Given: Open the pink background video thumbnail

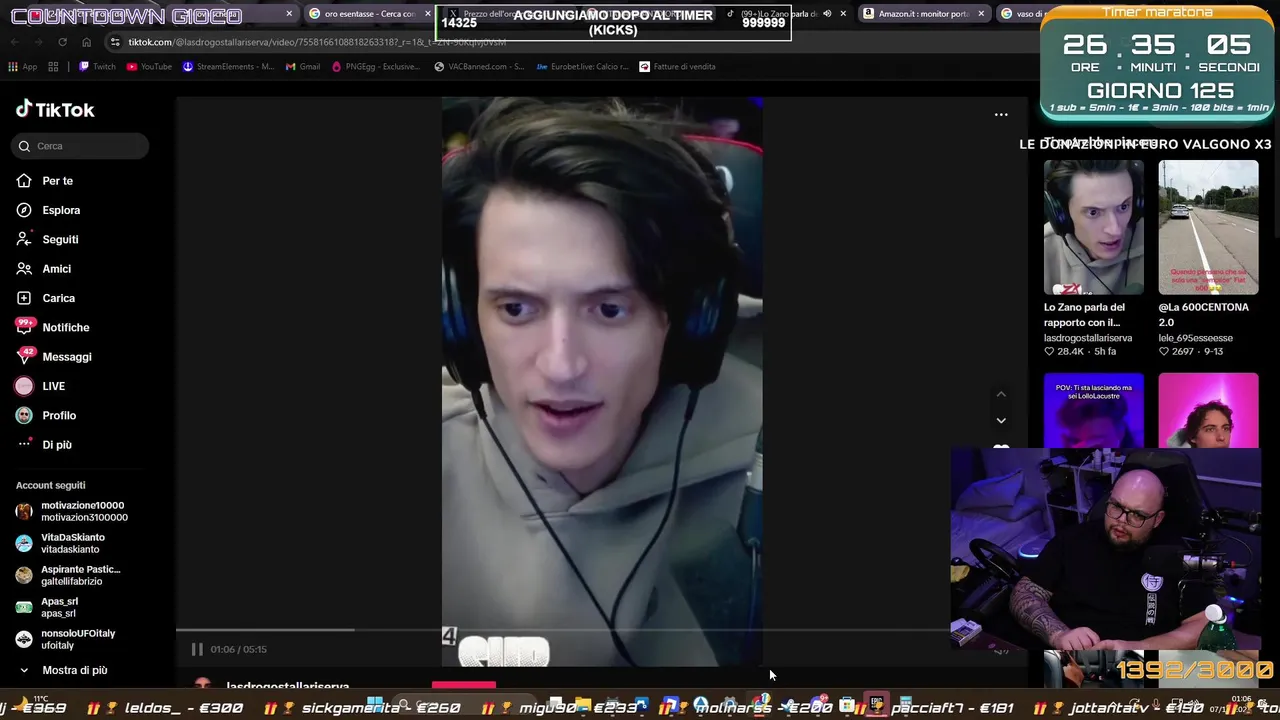Looking at the screenshot, I should [x=1208, y=410].
